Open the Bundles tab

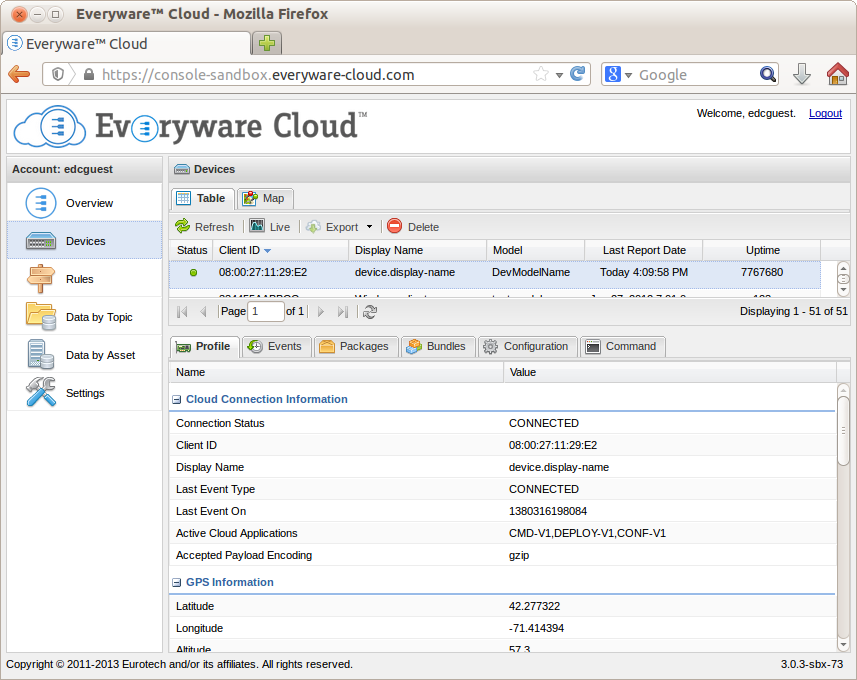[438, 347]
